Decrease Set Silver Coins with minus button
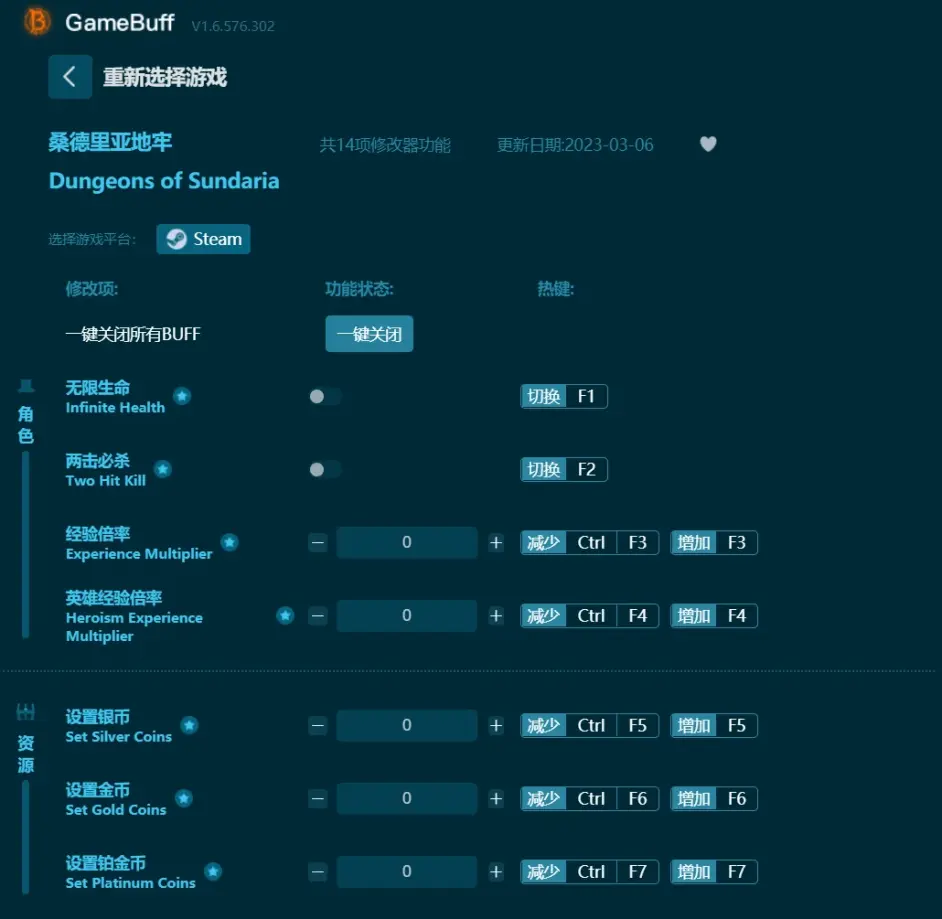This screenshot has height=919, width=942. point(318,726)
